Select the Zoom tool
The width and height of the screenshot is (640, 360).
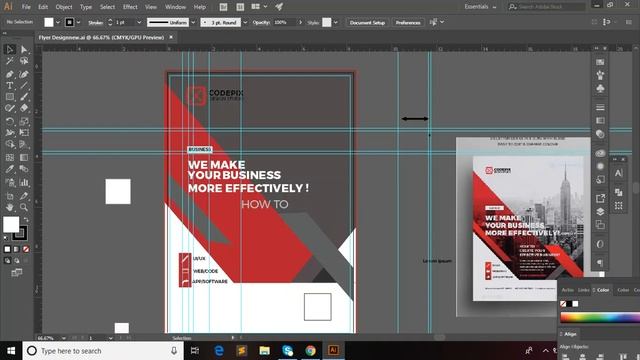[x=24, y=207]
